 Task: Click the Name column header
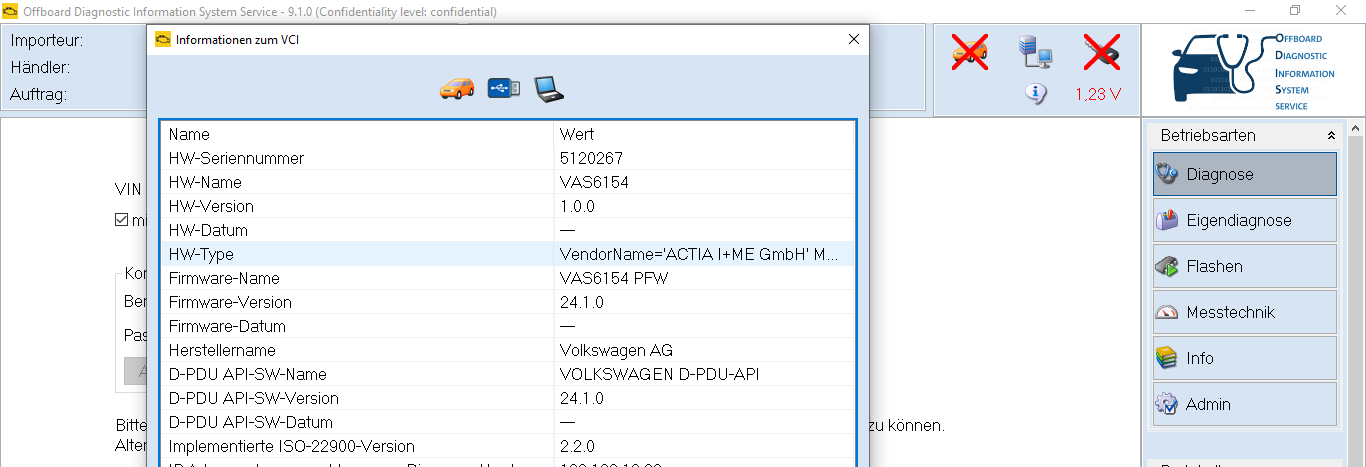[x=358, y=134]
